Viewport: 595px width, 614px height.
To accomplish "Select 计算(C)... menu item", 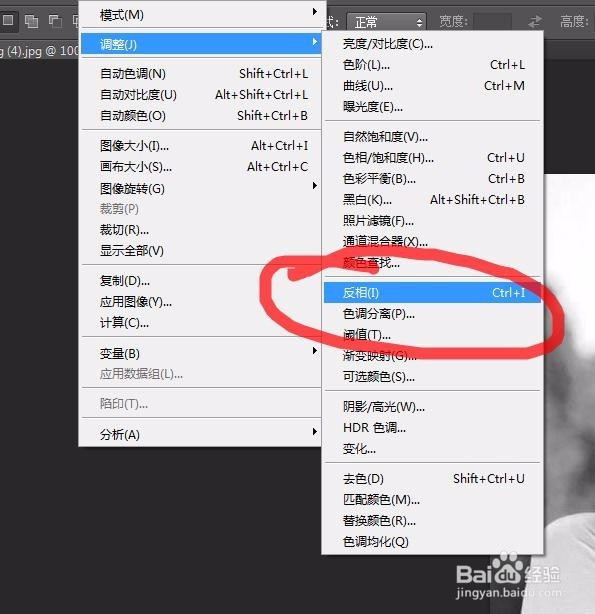I will pyautogui.click(x=202, y=323).
